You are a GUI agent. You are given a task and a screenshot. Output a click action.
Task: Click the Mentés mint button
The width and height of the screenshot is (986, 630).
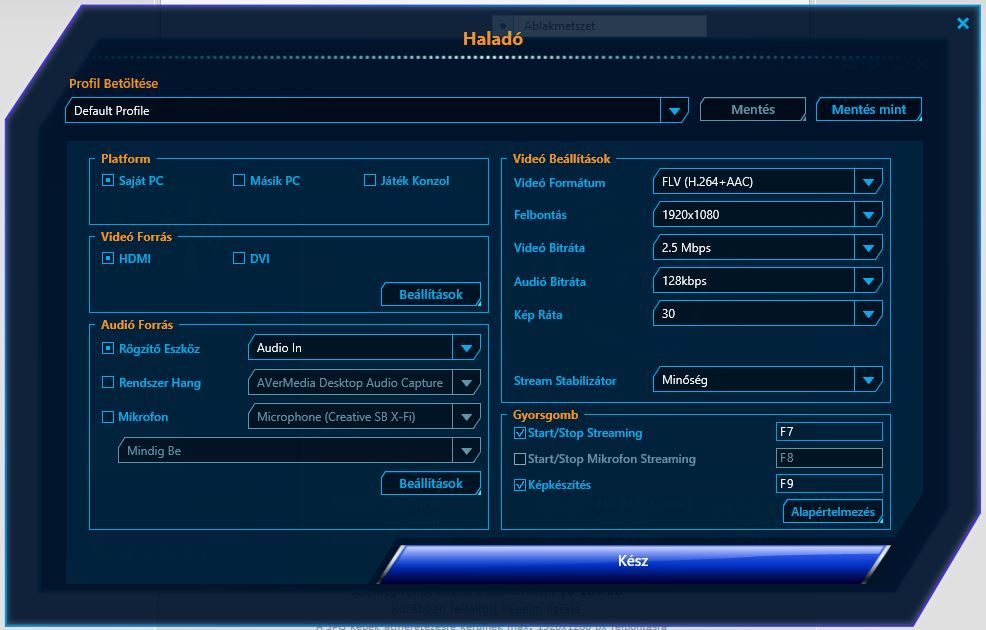[x=869, y=109]
